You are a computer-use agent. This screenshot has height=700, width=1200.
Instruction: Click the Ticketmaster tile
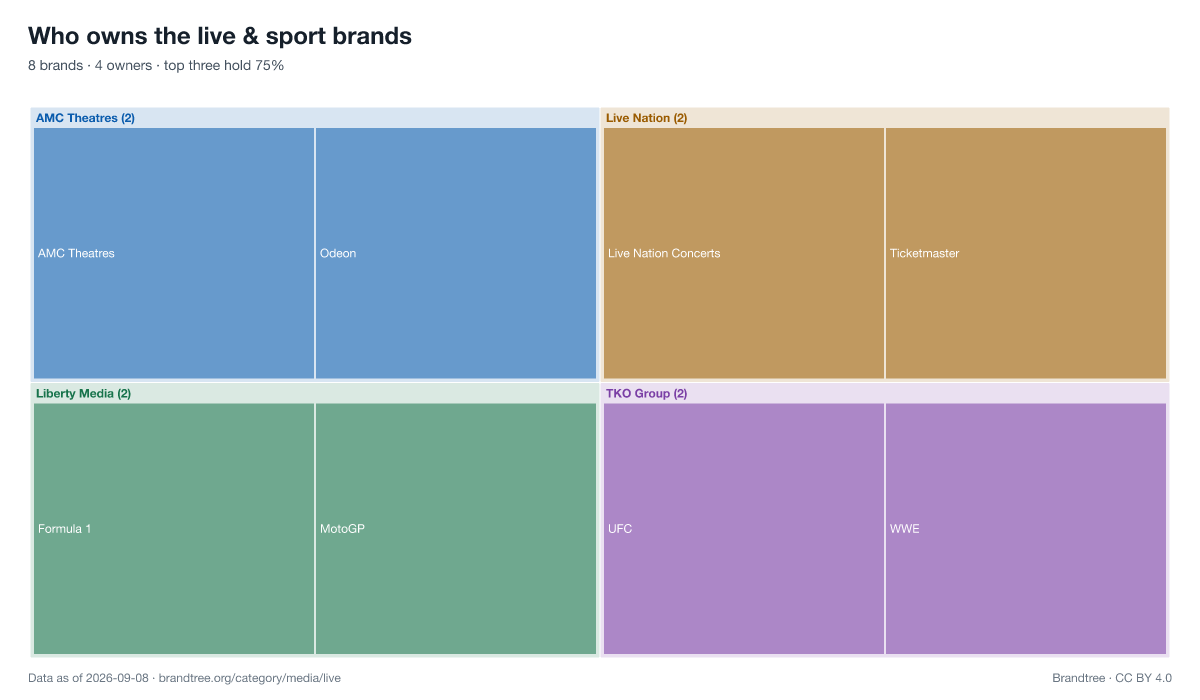click(1026, 253)
